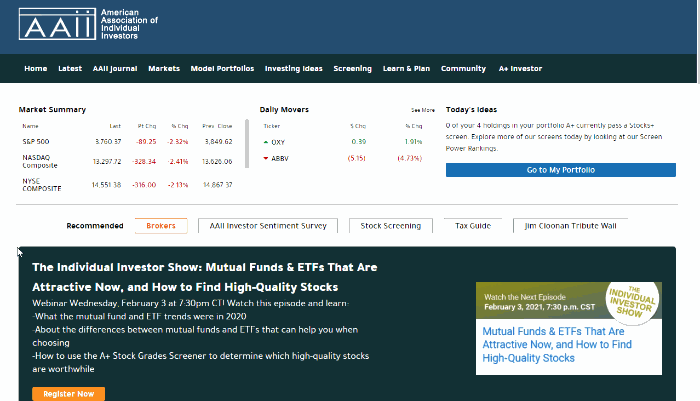
Task: Click NASDAQ Composite row name
Action: point(40,161)
